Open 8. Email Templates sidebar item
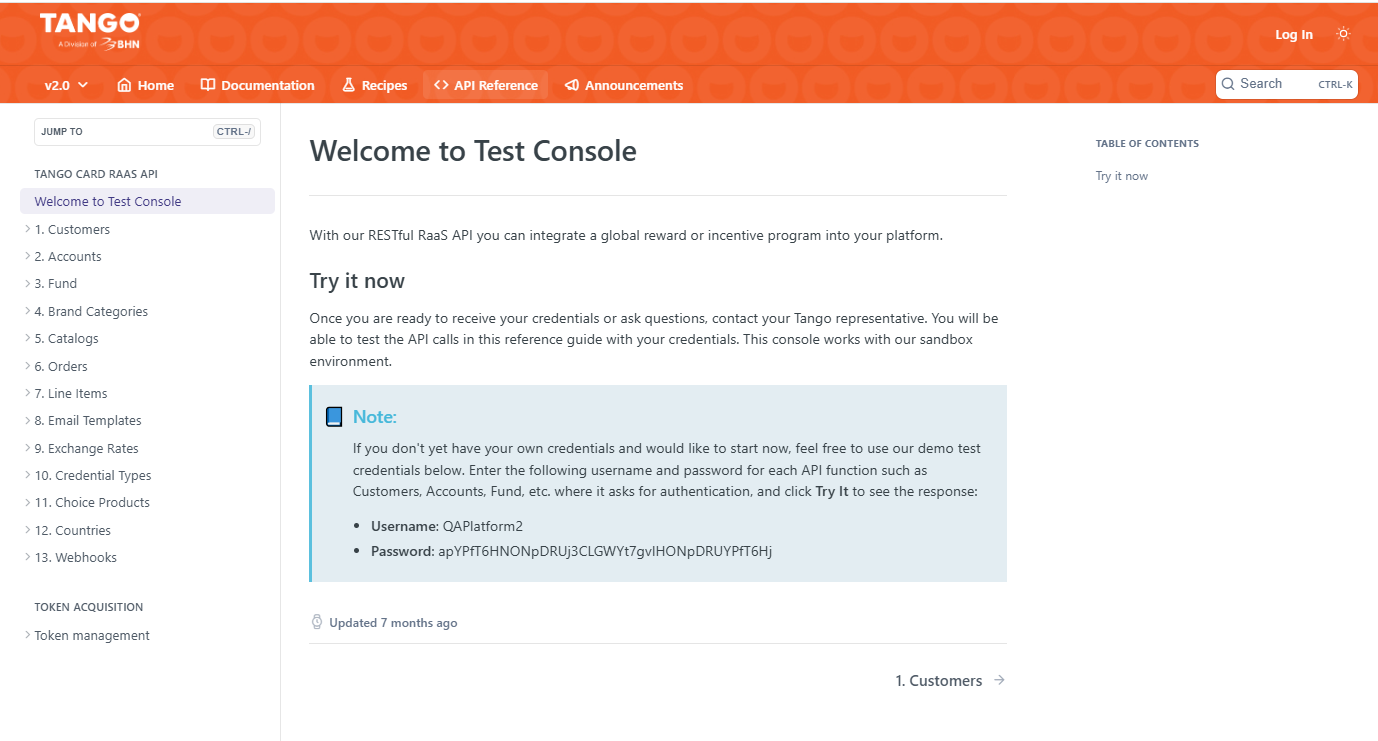Image resolution: width=1378 pixels, height=741 pixels. pos(88,420)
